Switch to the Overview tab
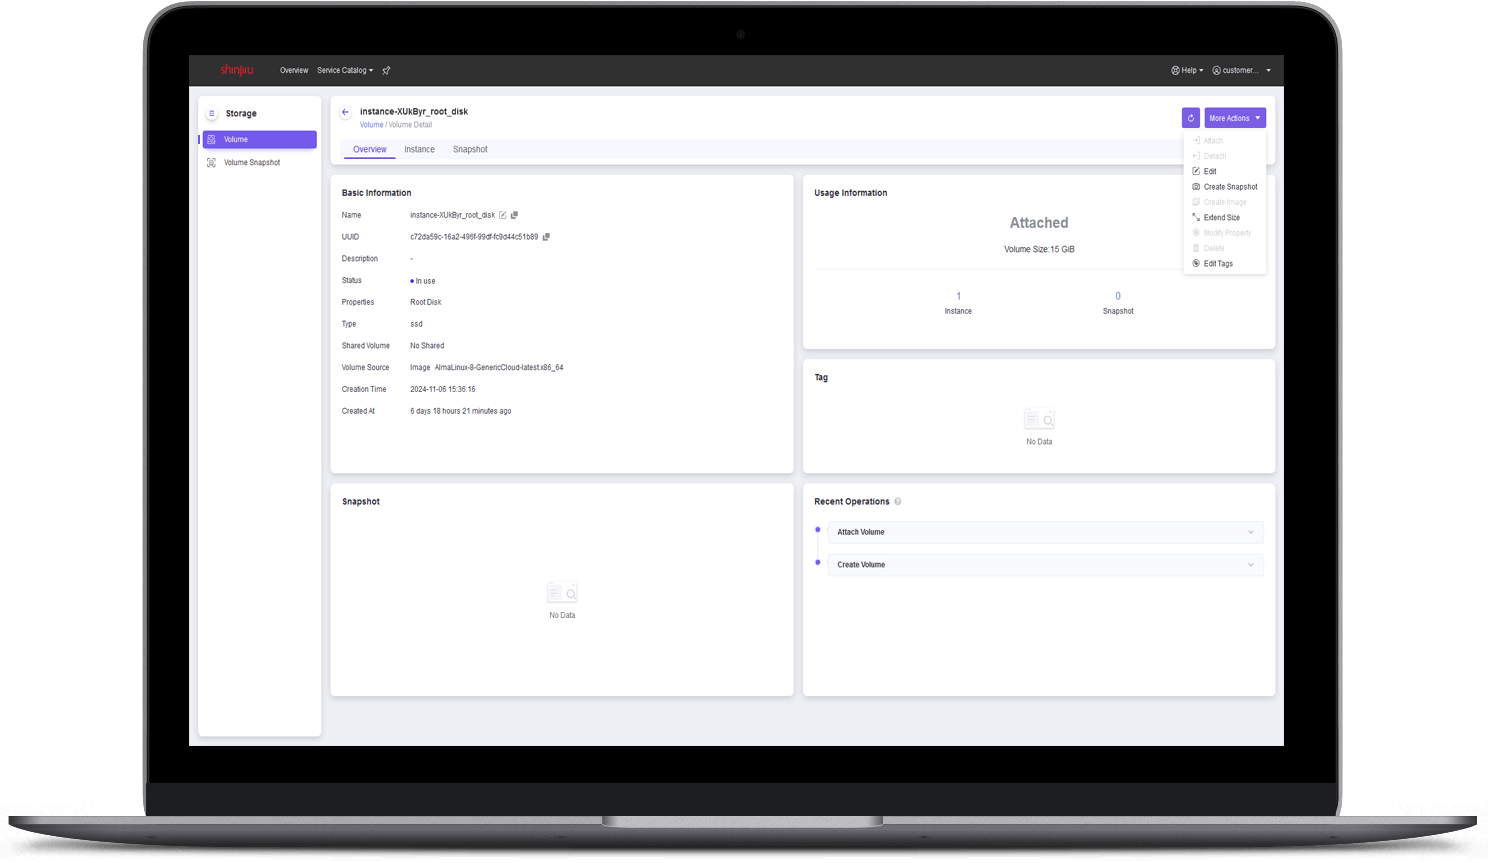This screenshot has width=1488, height=863. (x=369, y=150)
